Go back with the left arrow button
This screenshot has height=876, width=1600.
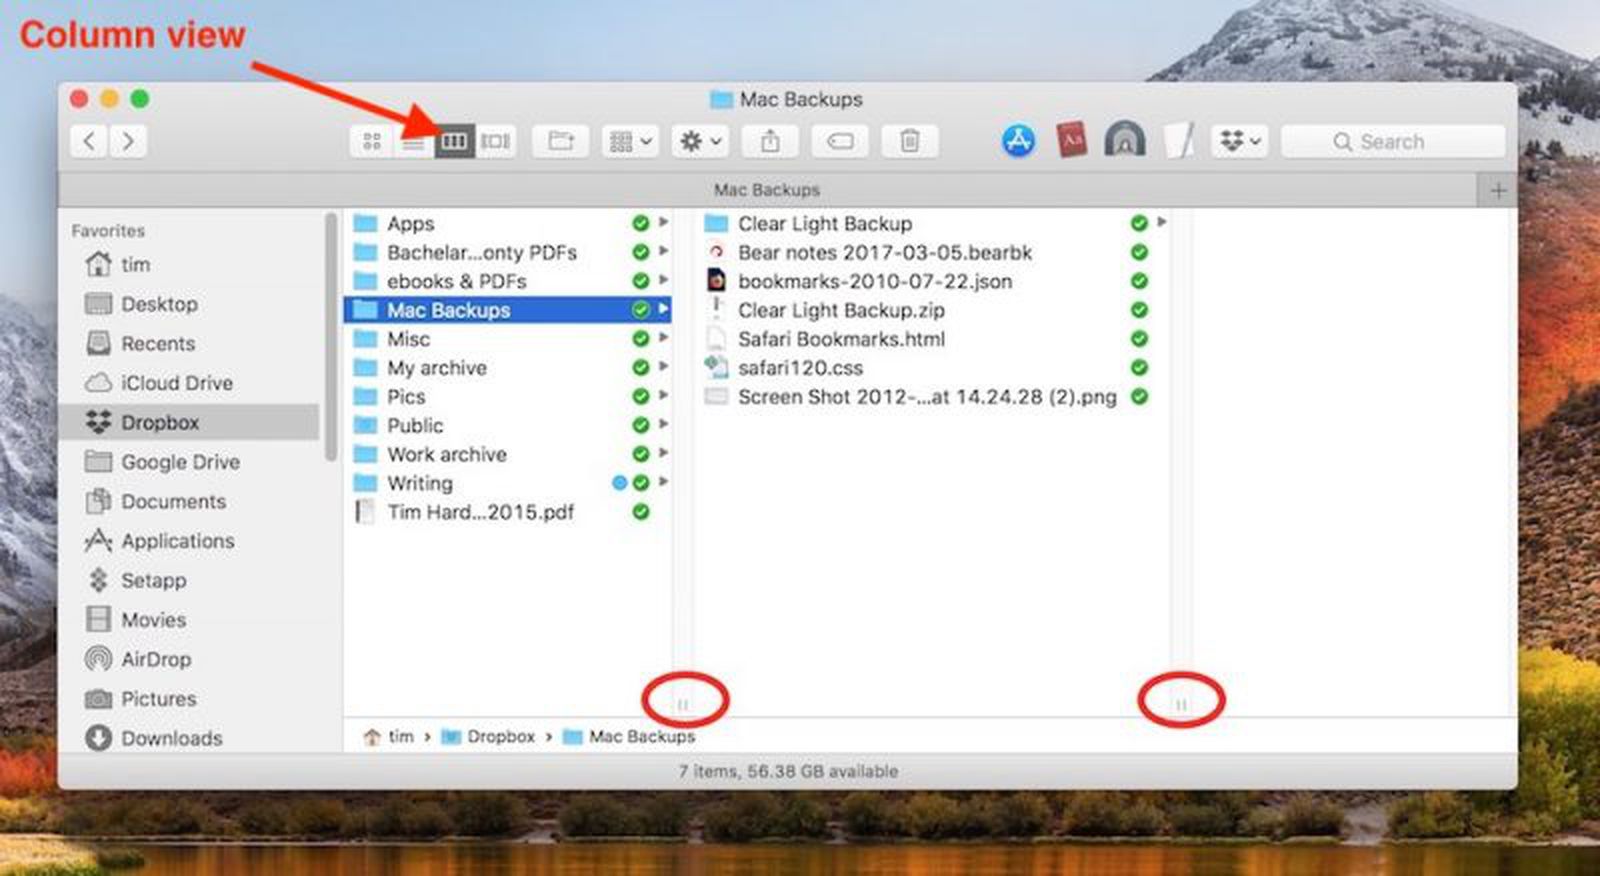pos(89,141)
